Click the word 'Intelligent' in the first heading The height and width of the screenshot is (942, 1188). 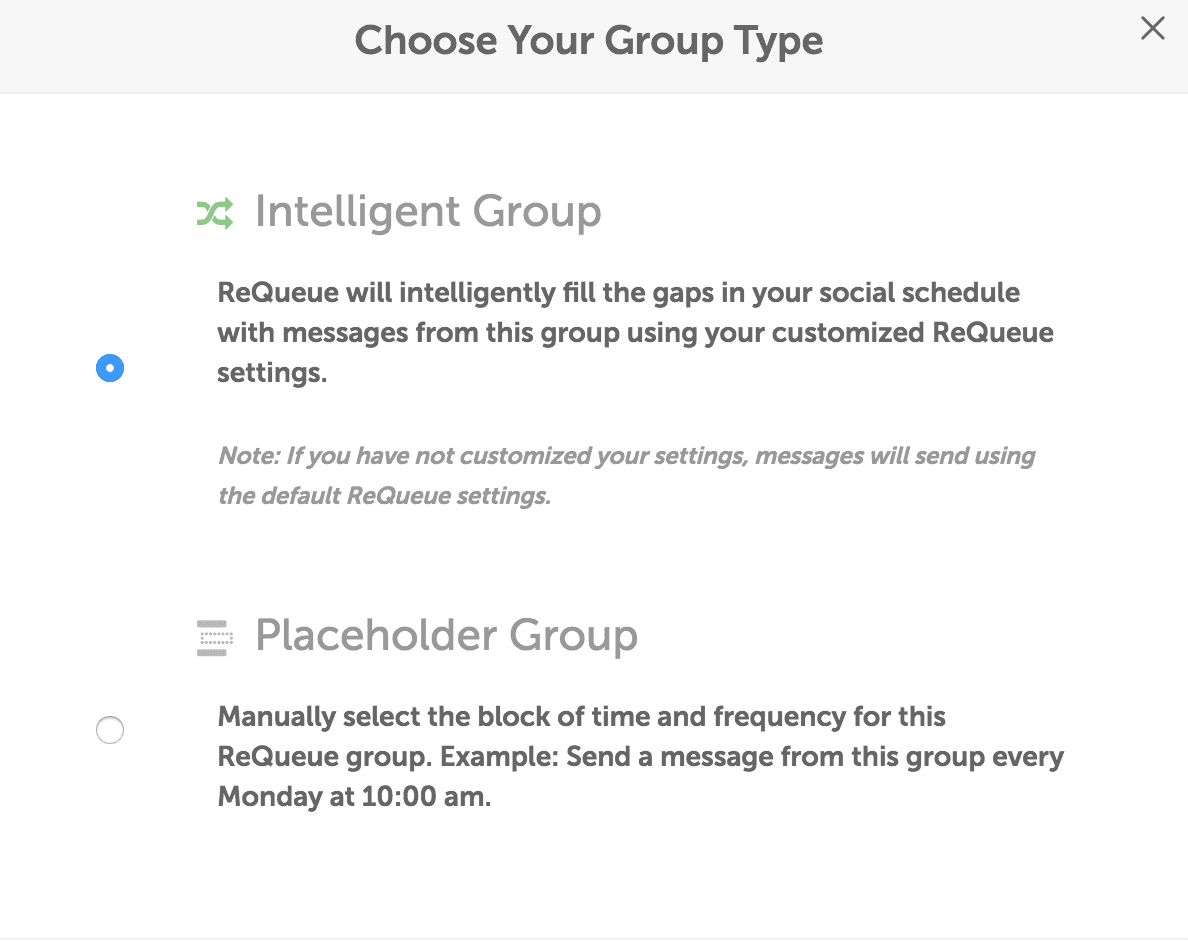coord(358,212)
